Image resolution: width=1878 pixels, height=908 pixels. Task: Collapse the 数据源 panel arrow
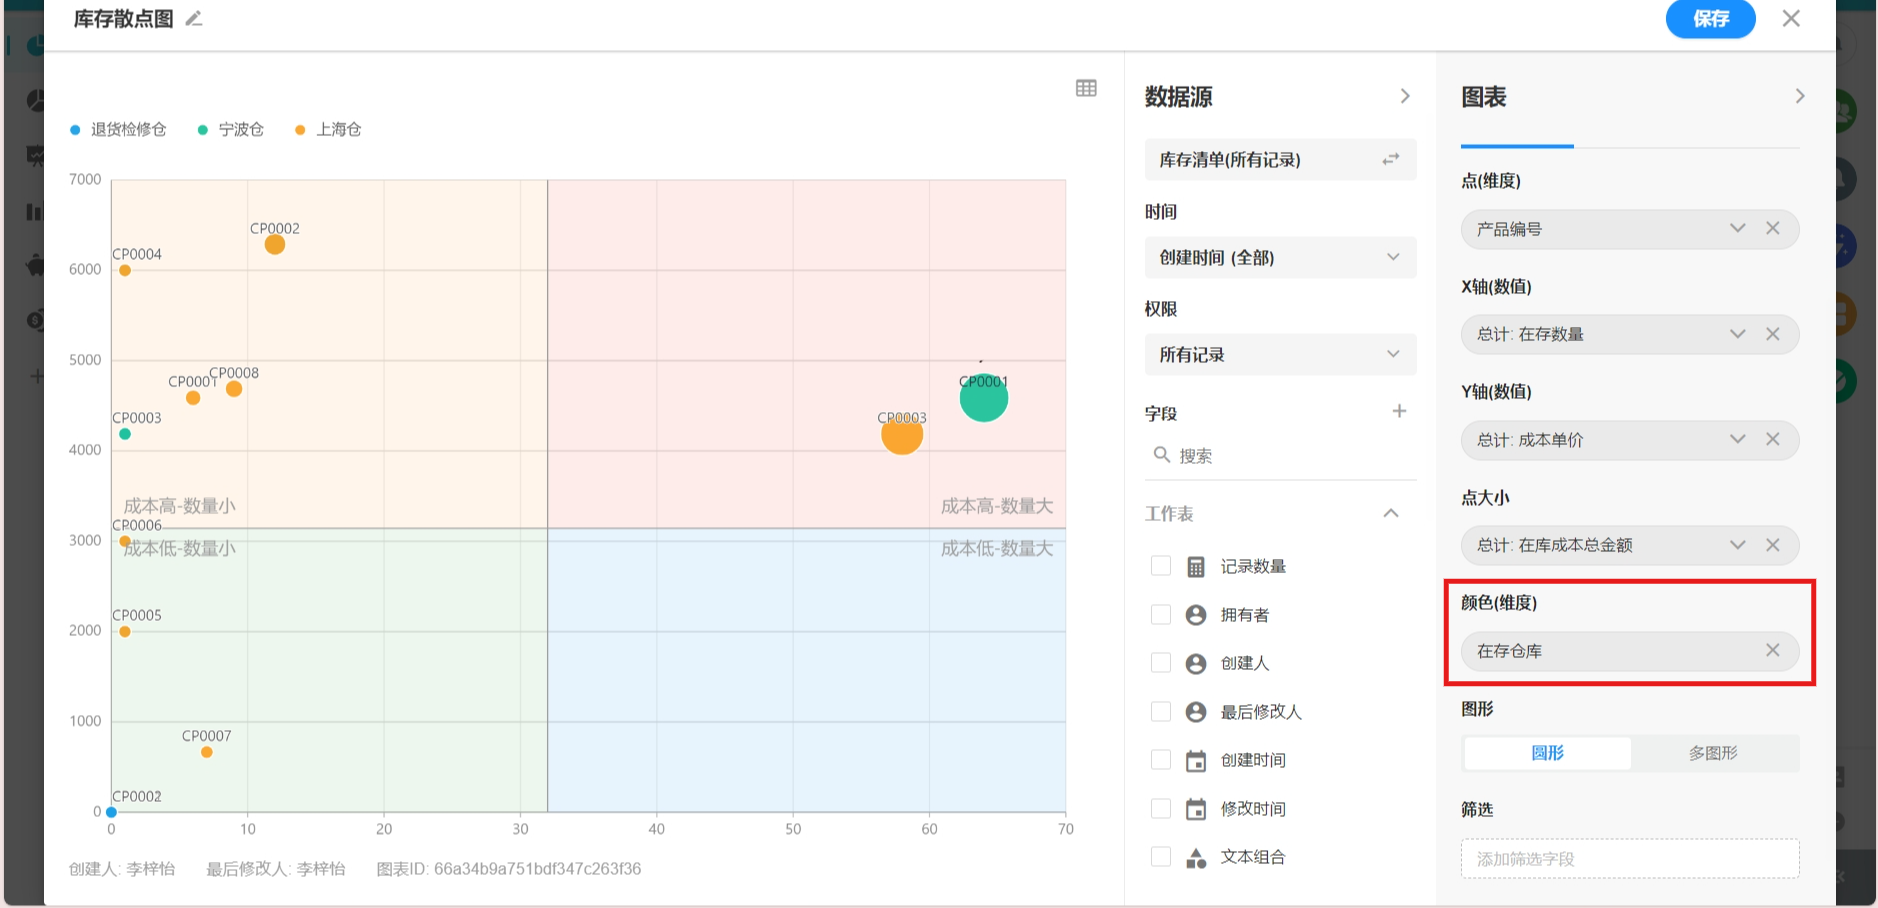1405,96
